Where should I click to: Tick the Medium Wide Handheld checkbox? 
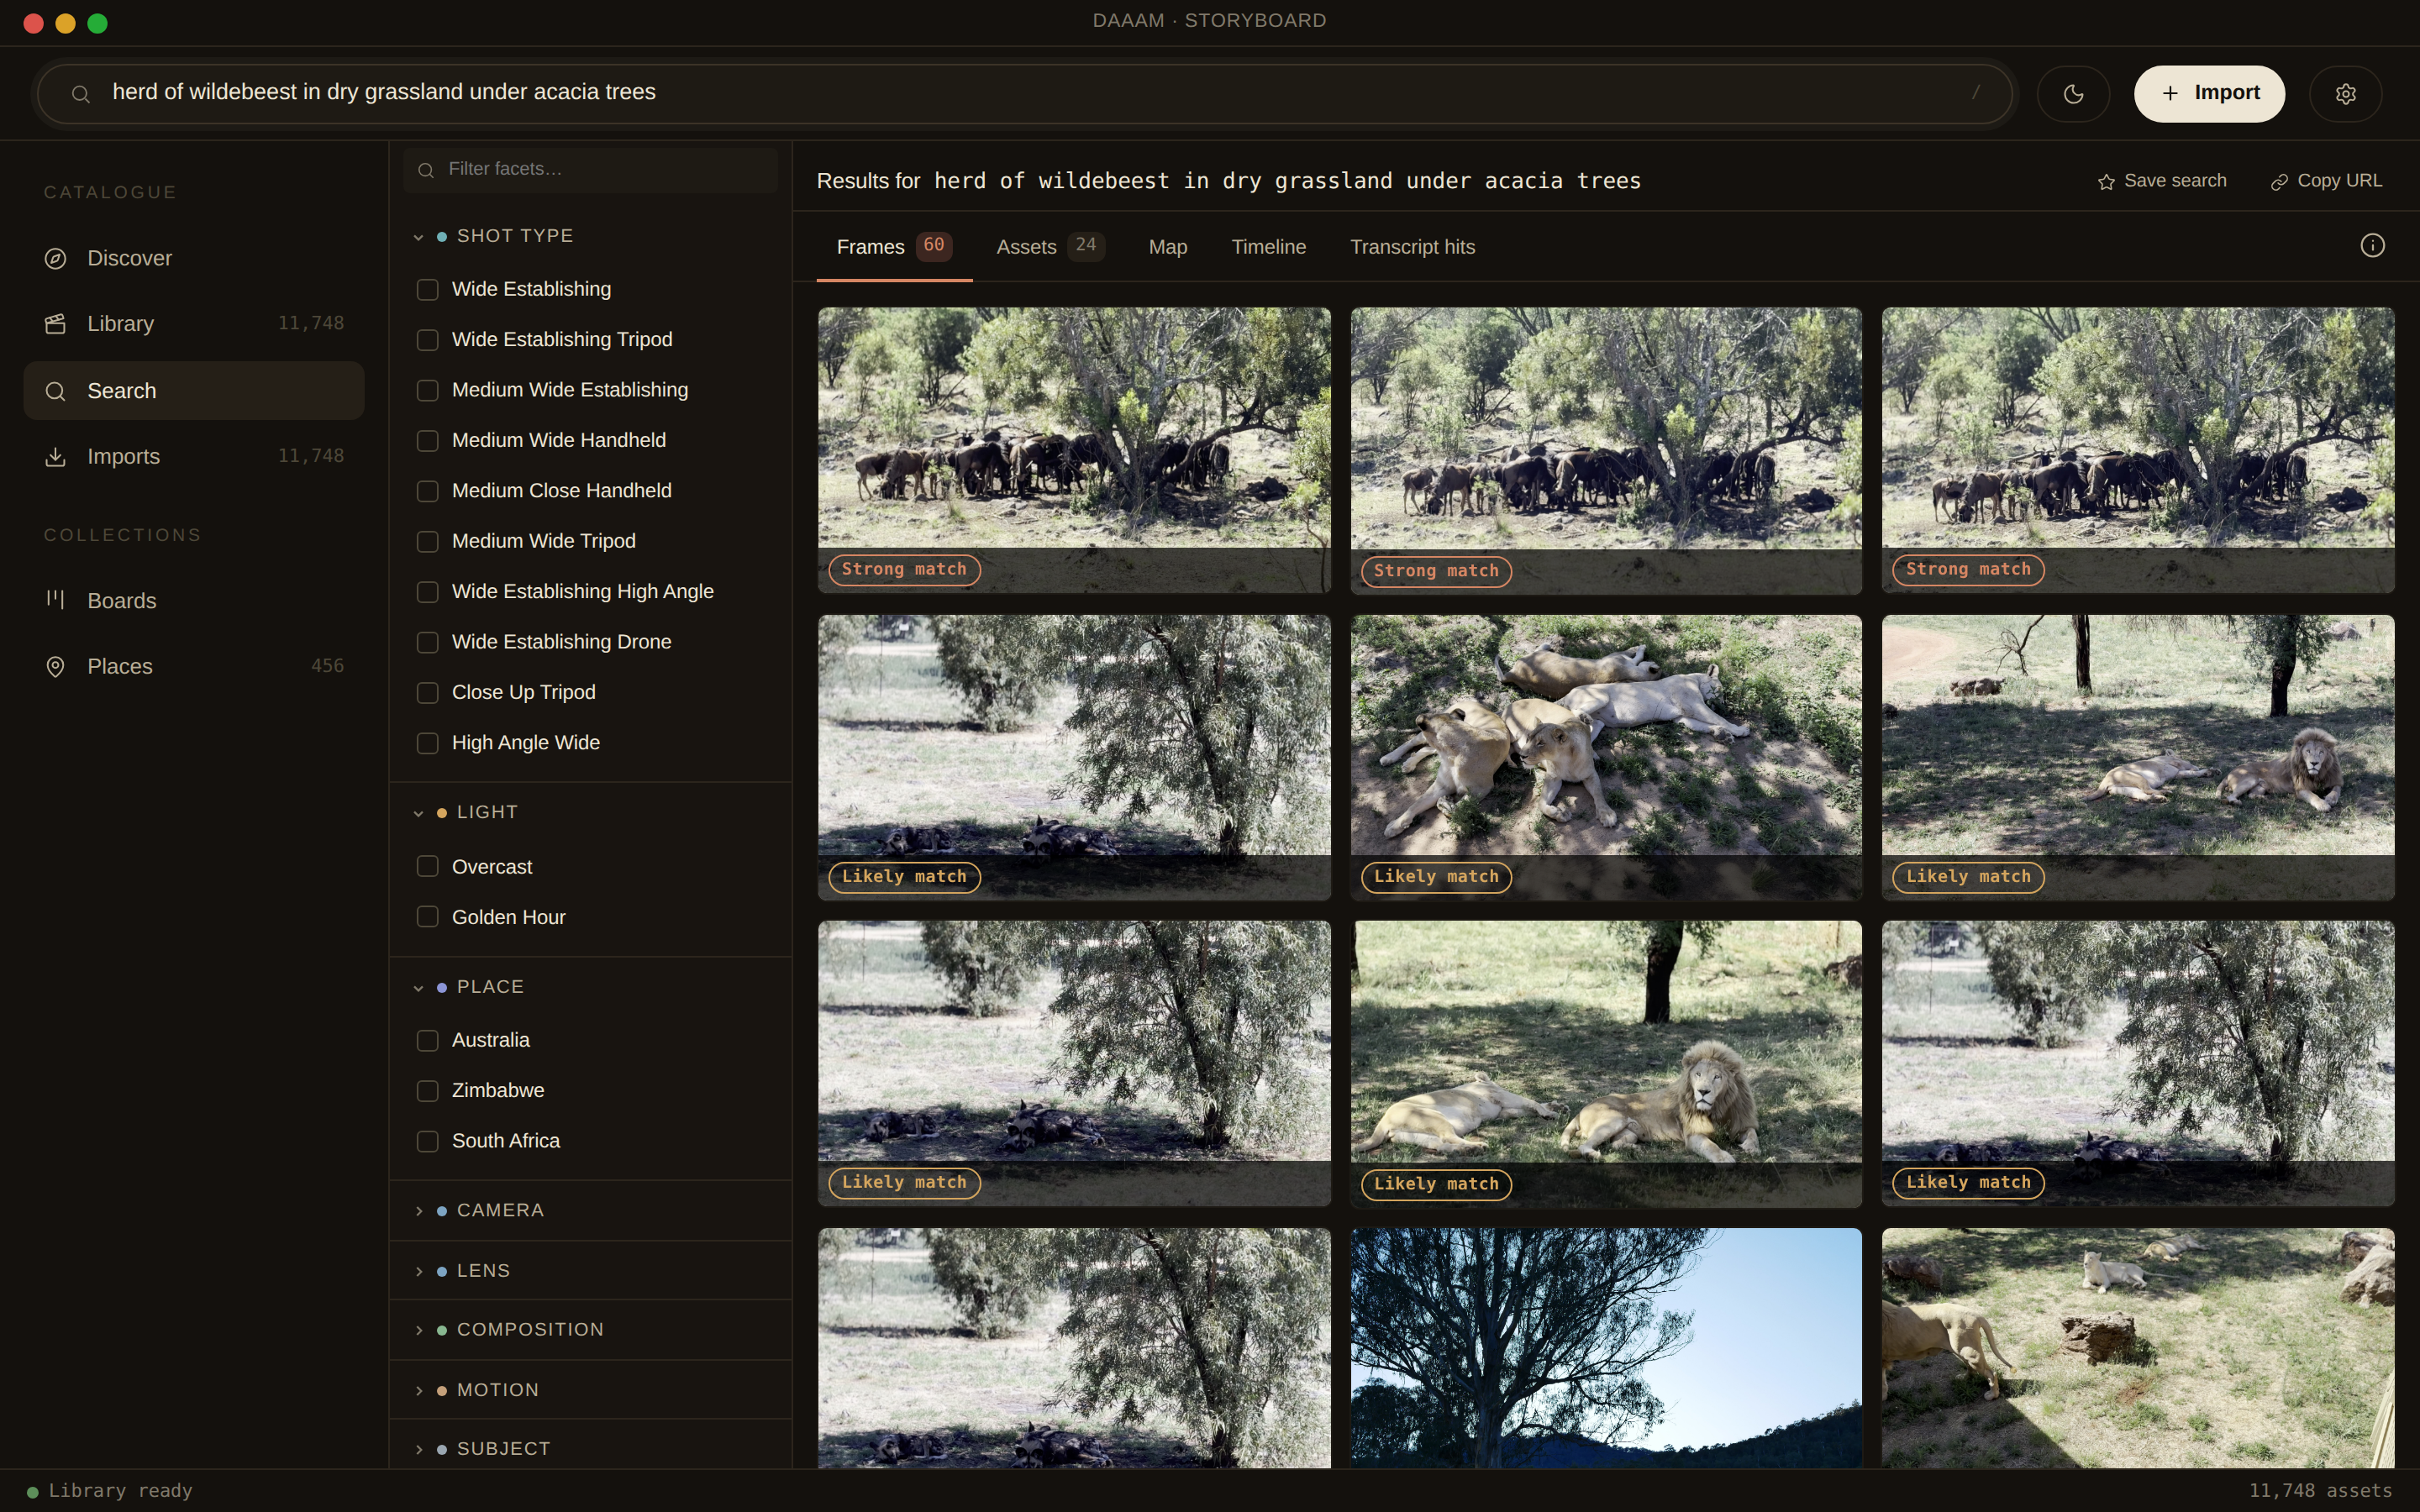tap(427, 441)
